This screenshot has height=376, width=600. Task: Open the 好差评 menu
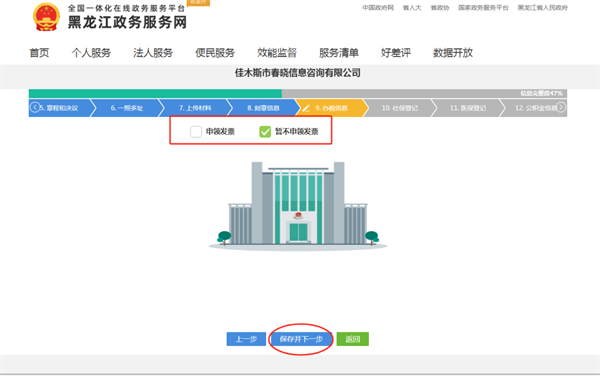point(396,53)
